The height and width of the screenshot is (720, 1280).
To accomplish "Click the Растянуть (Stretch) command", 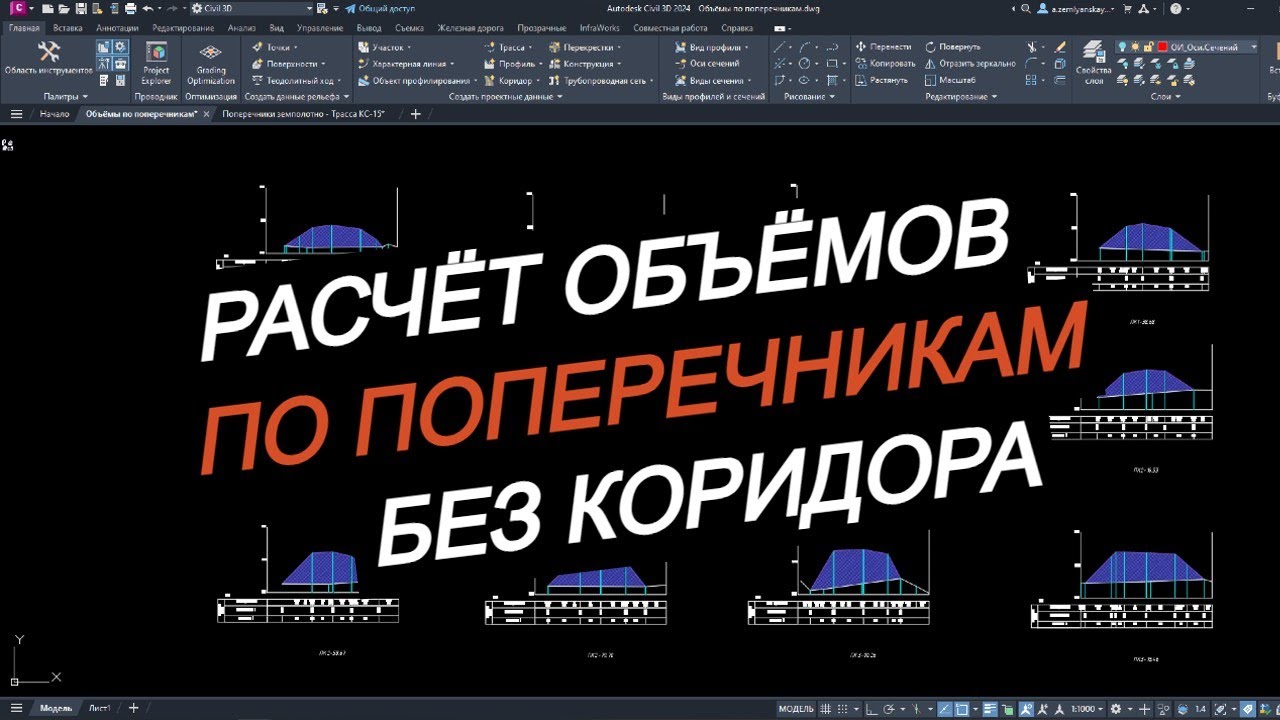I will coord(882,80).
